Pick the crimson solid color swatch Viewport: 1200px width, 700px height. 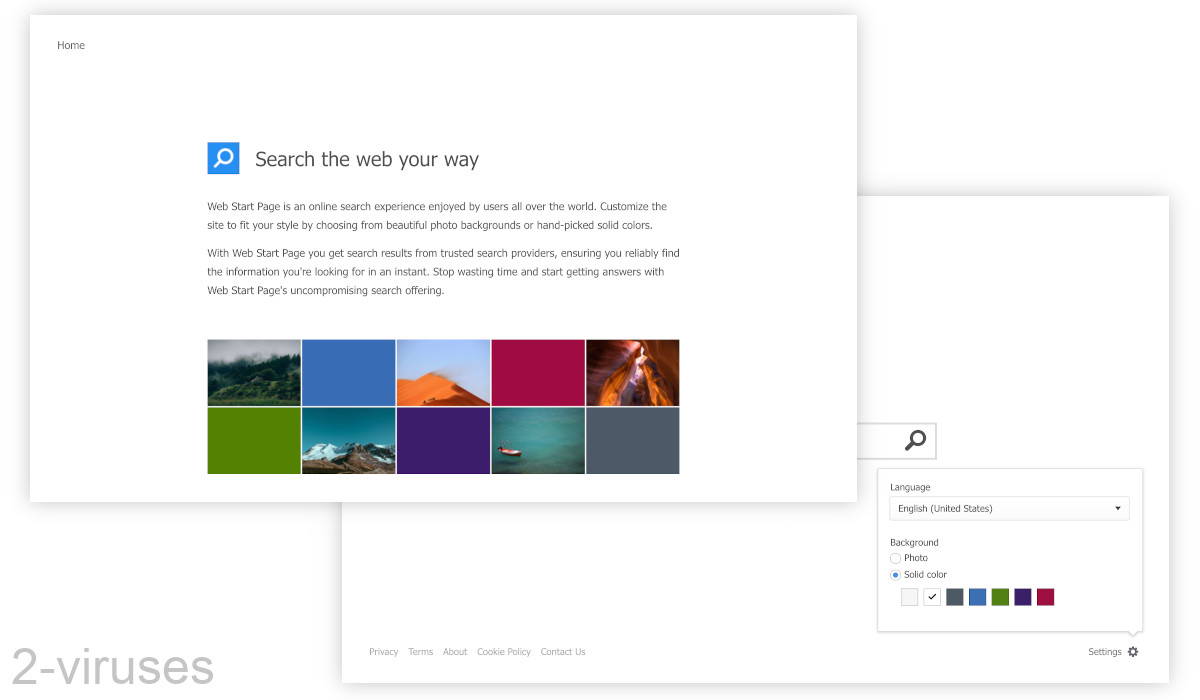1045,596
